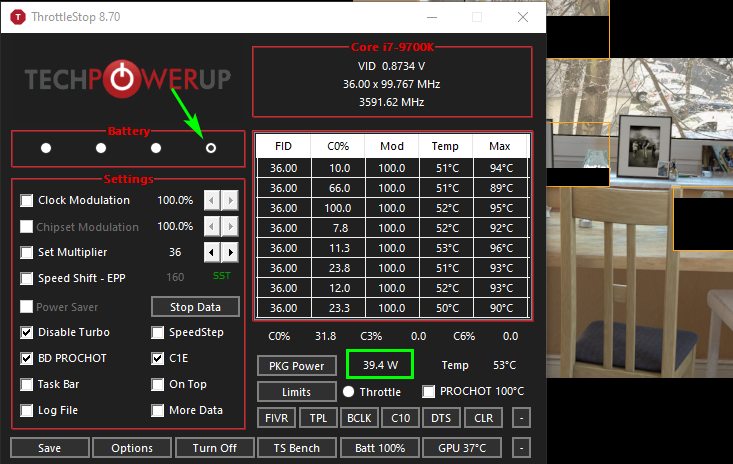733x464 pixels.
Task: Click the Speed Shift EPP value 160
Action: (x=175, y=278)
